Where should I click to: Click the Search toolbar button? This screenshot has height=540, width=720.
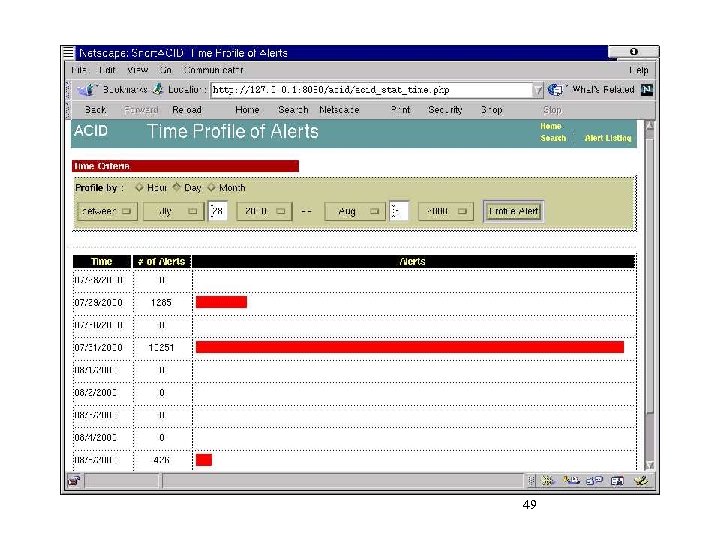(x=293, y=110)
